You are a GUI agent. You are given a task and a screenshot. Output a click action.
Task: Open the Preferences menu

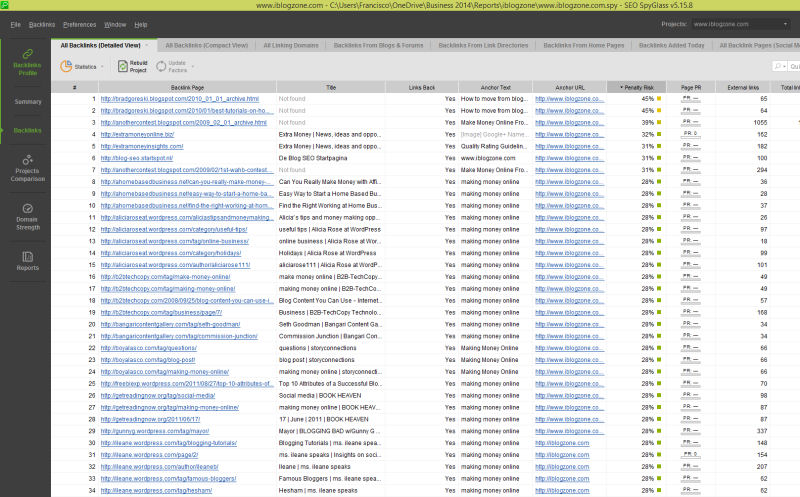click(x=80, y=24)
